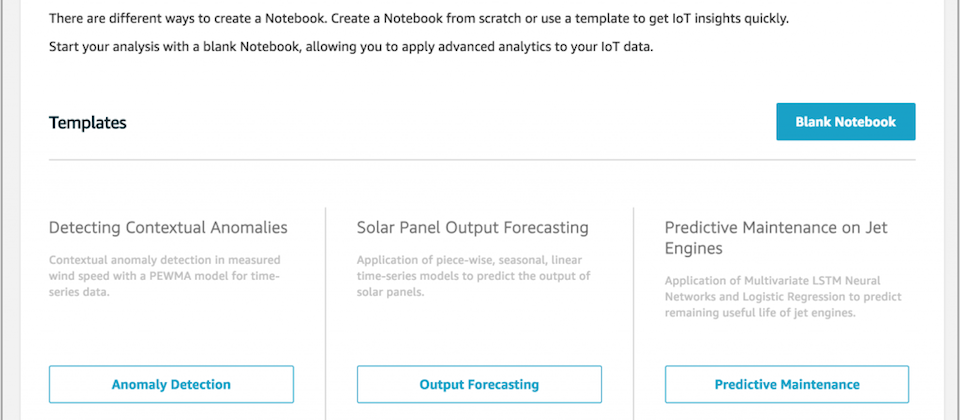This screenshot has width=960, height=420.
Task: Click the sentence about different ways to create a Notebook
Action: [419, 18]
